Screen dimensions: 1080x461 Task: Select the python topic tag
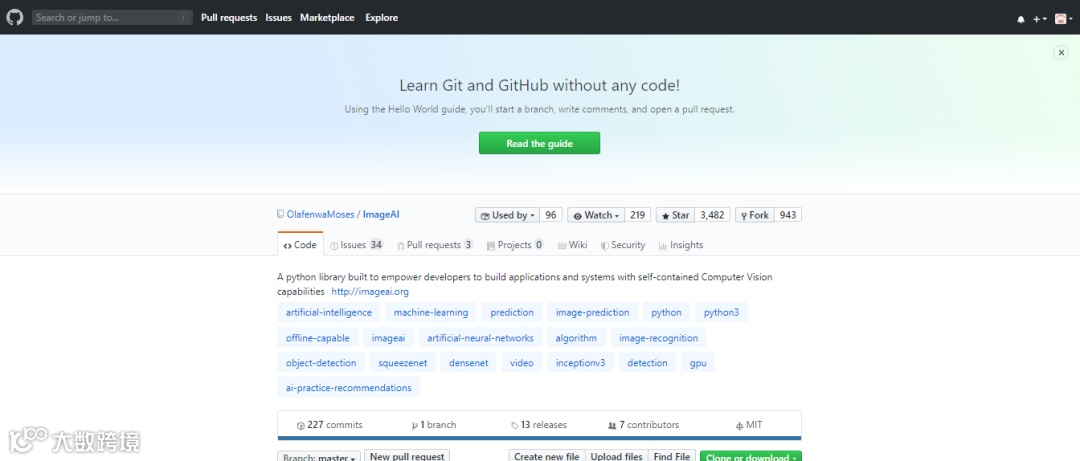[x=666, y=312]
